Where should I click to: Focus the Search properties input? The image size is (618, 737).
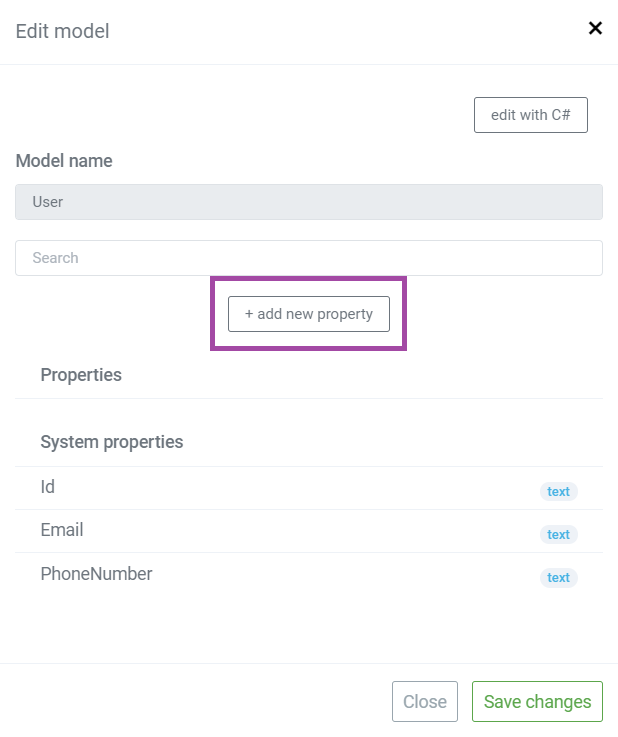click(x=309, y=258)
